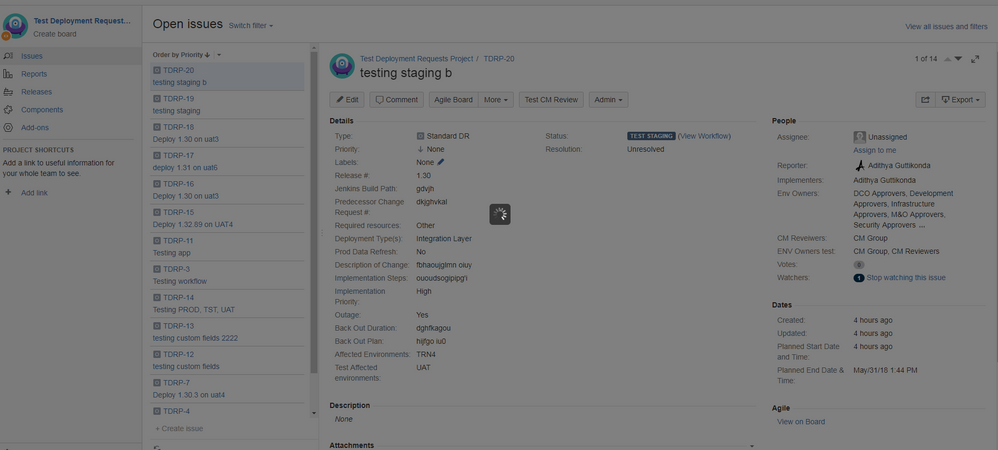Open the Admin dropdown
This screenshot has height=450, width=998.
click(608, 100)
